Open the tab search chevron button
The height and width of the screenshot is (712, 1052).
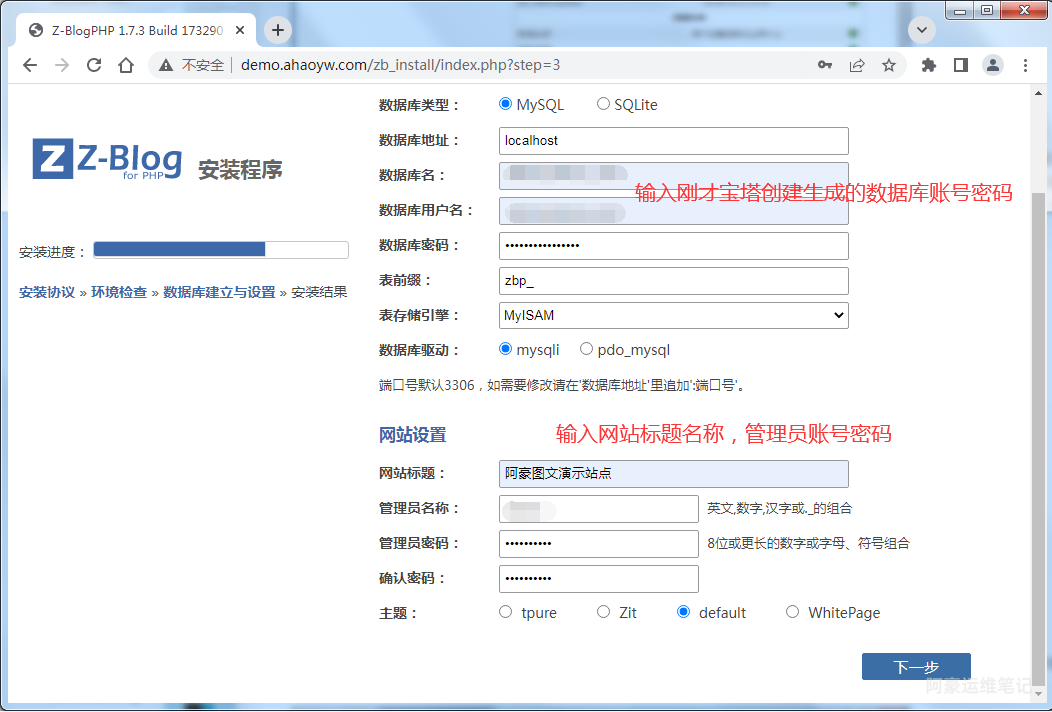922,30
